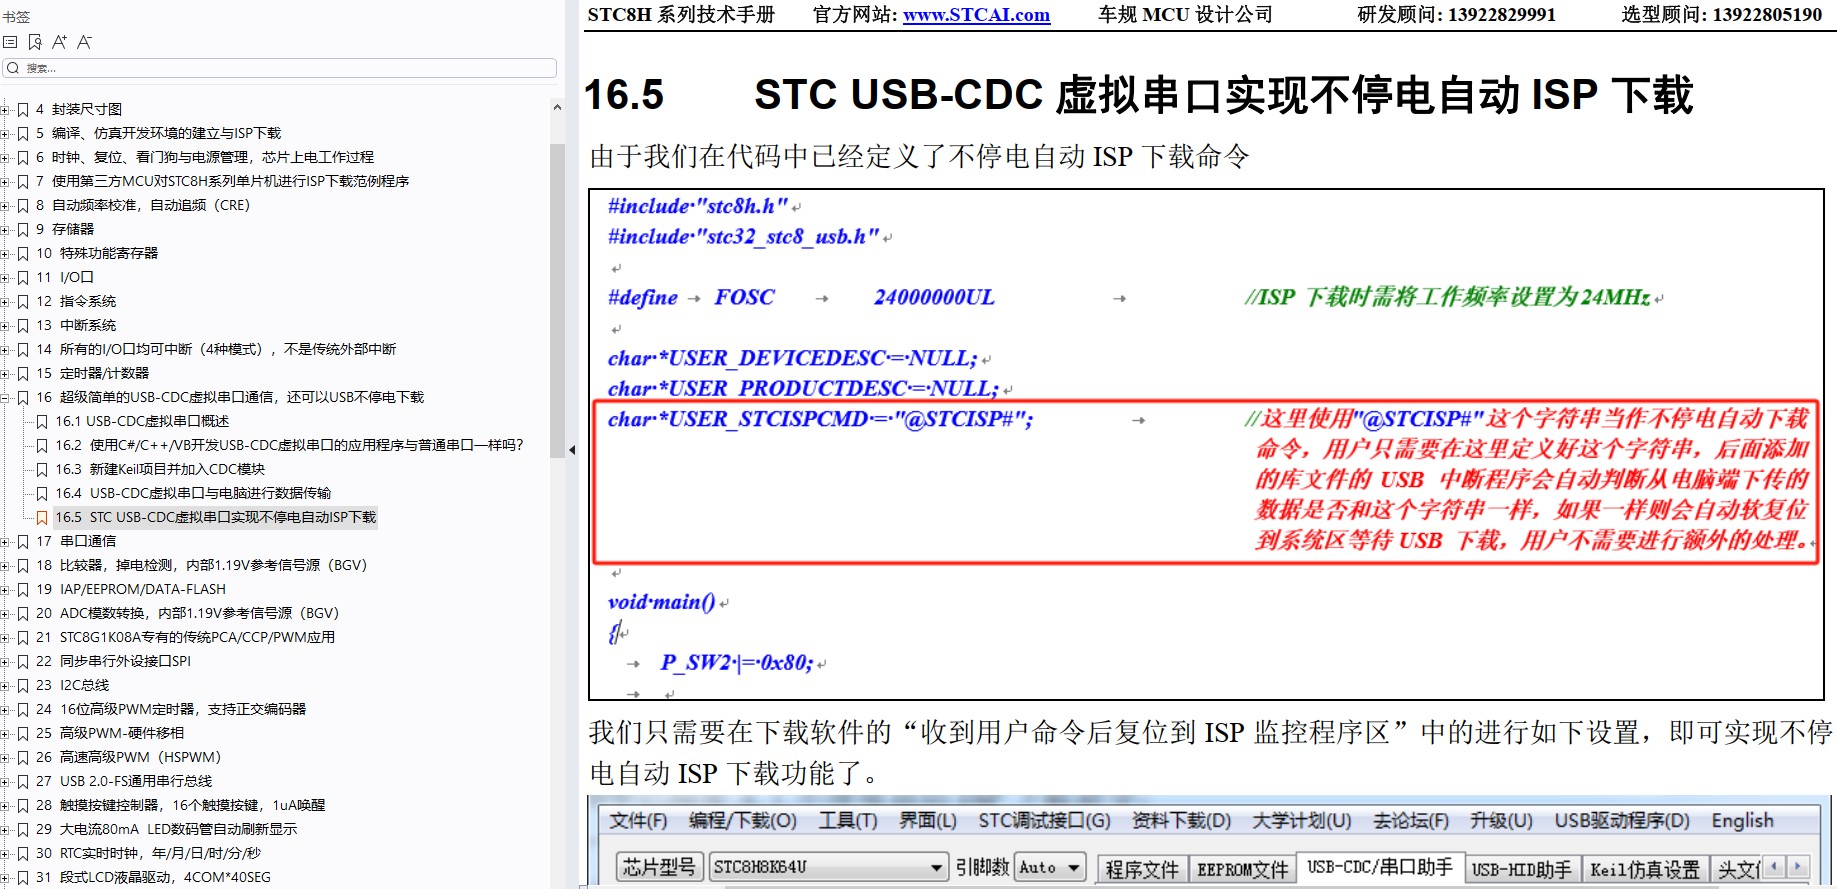The width and height of the screenshot is (1837, 889).
Task: Open bookmark 26 高速高级PWM (HSPWM)
Action: (129, 757)
